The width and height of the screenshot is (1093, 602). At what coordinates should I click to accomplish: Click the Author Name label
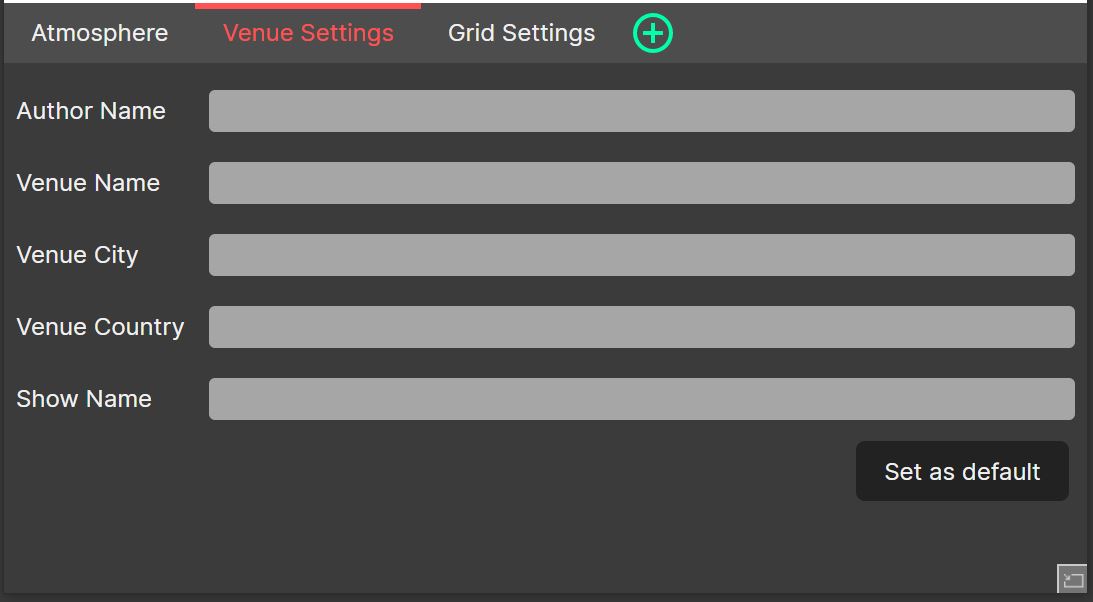(90, 111)
